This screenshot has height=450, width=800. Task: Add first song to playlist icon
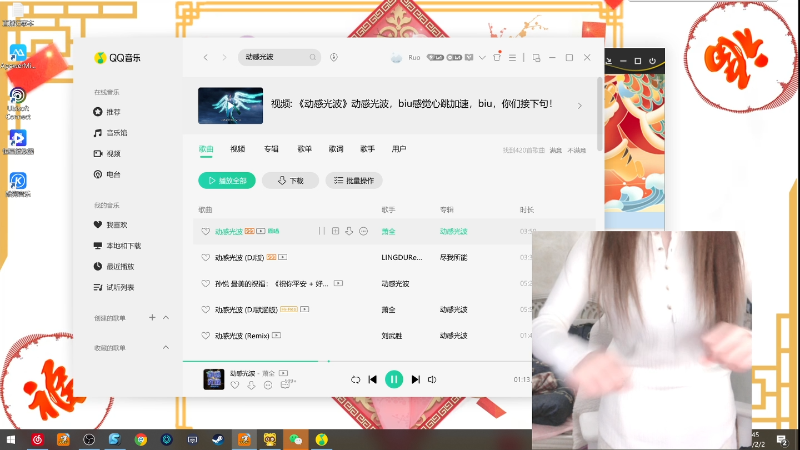[335, 231]
